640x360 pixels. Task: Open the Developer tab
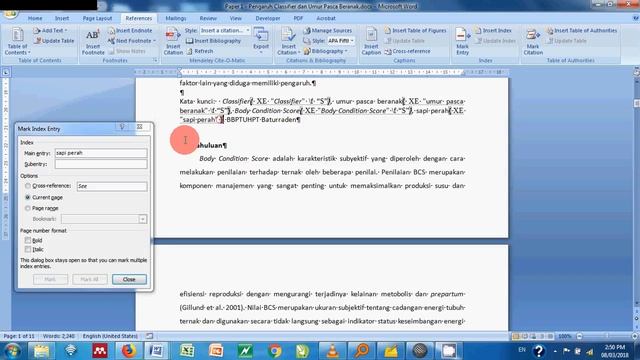pos(268,18)
